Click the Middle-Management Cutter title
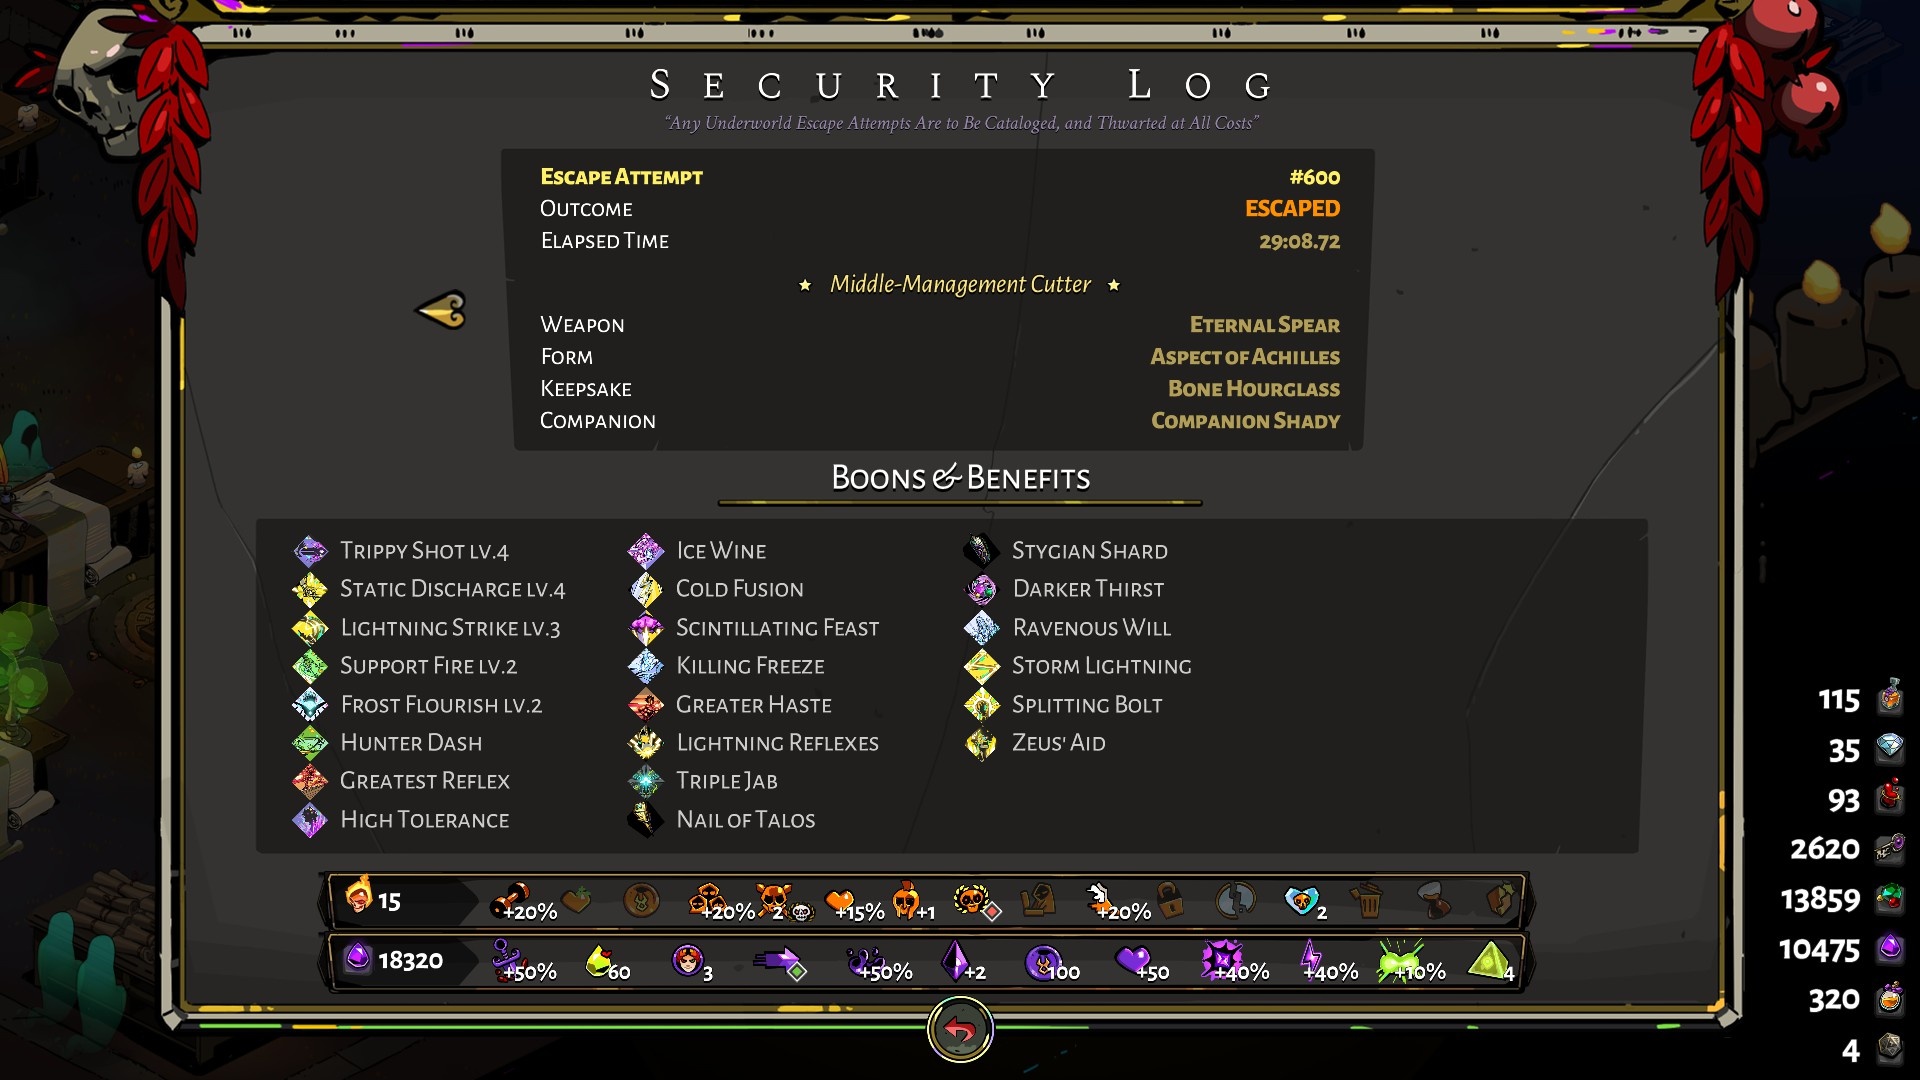The height and width of the screenshot is (1080, 1920). 960,284
